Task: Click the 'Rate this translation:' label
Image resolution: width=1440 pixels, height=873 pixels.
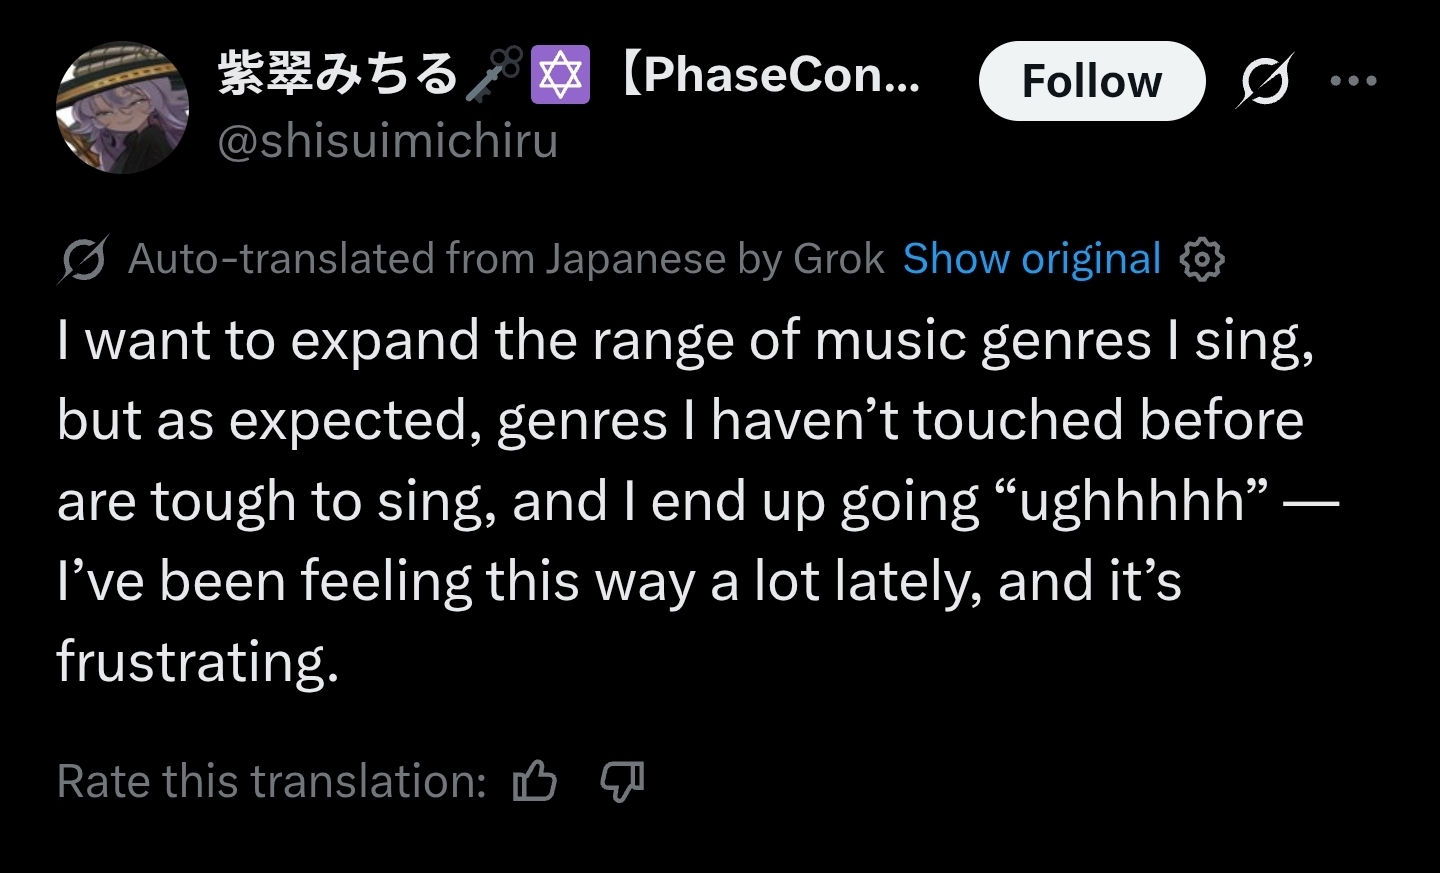Action: pyautogui.click(x=271, y=781)
